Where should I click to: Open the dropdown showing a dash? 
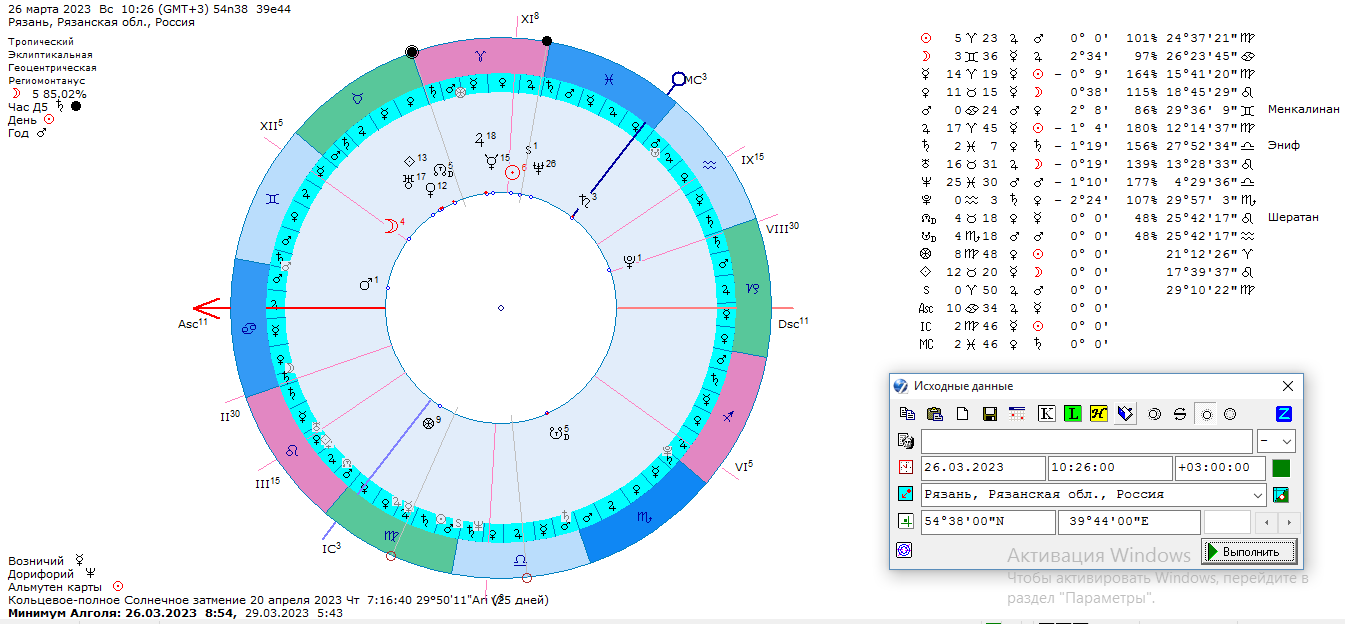click(x=1276, y=441)
